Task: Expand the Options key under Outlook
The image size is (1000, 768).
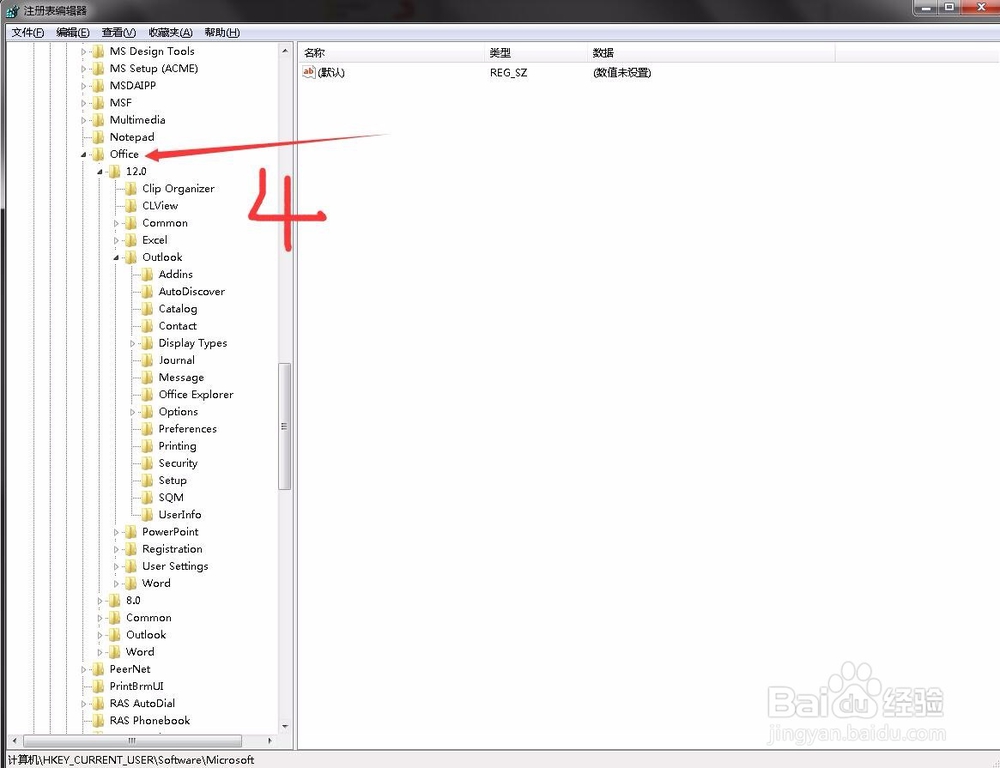Action: tap(133, 412)
